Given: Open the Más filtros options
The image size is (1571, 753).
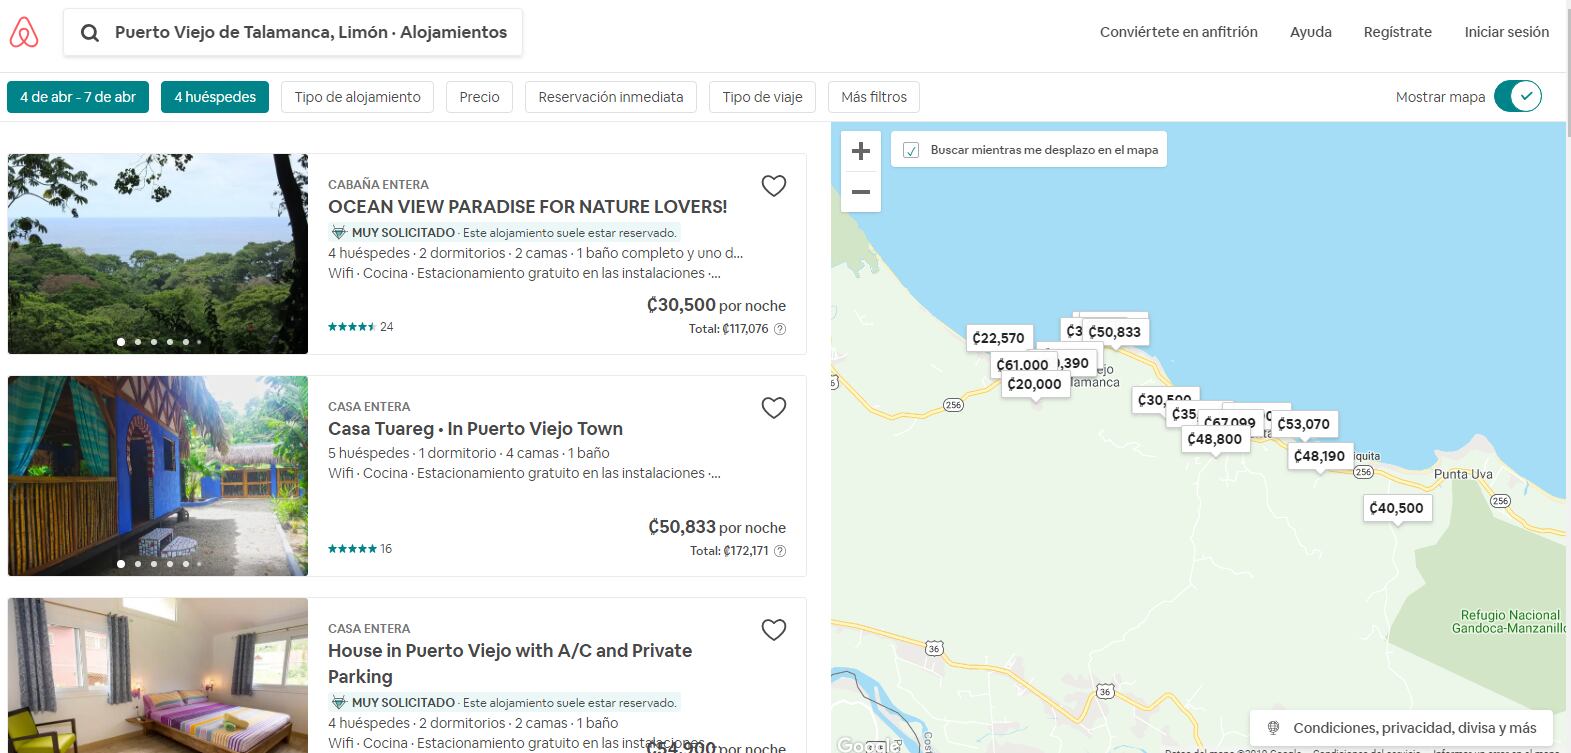Looking at the screenshot, I should [874, 97].
